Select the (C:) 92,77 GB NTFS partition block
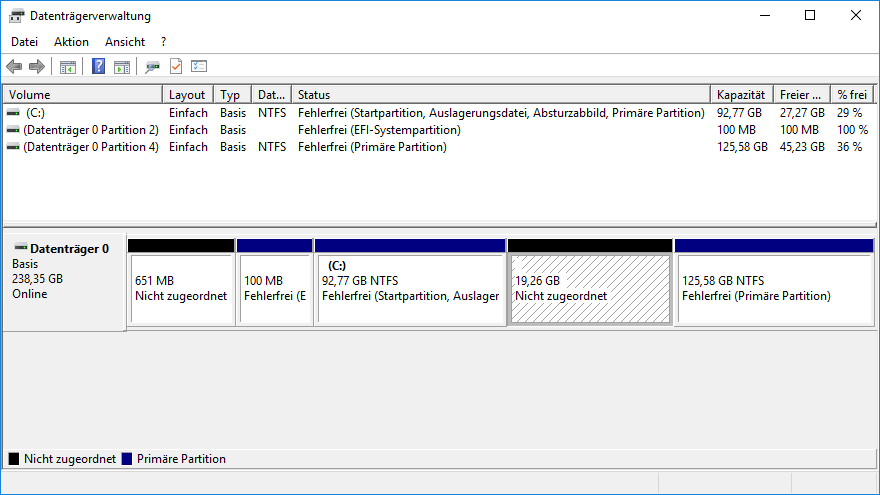The image size is (880, 495). [x=410, y=282]
